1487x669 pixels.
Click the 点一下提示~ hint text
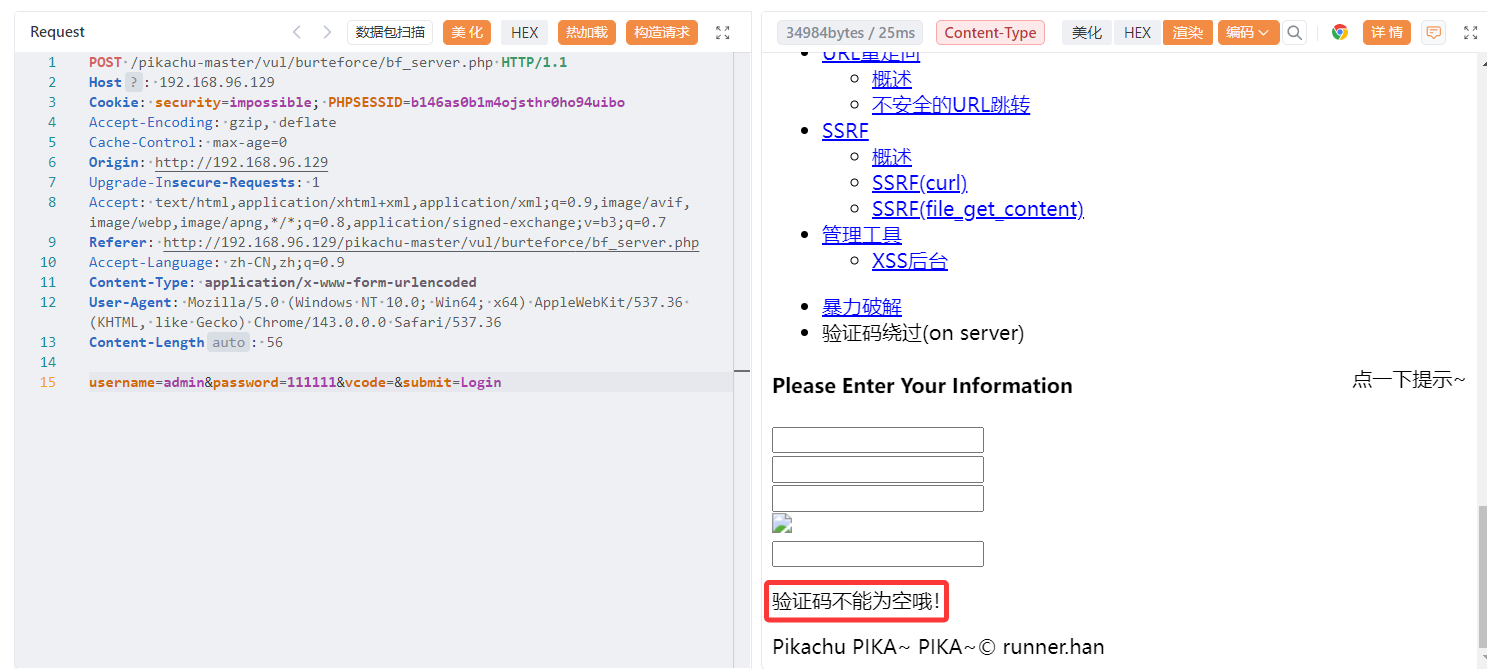[x=1409, y=379]
